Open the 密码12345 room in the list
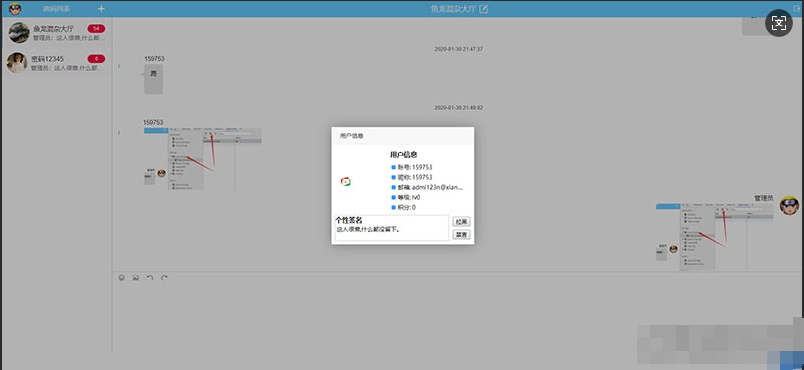 pyautogui.click(x=56, y=63)
